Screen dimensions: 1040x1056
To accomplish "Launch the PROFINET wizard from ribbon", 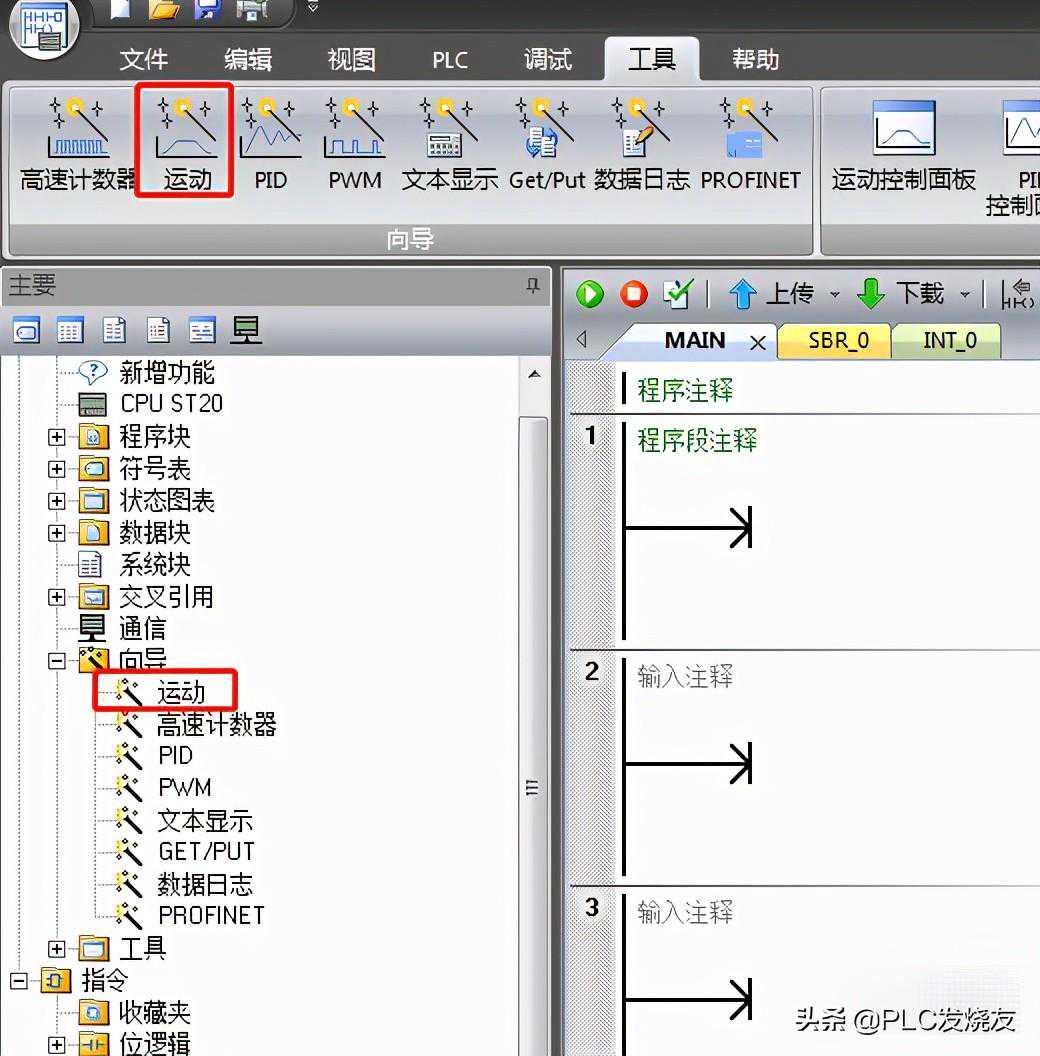I will click(750, 142).
